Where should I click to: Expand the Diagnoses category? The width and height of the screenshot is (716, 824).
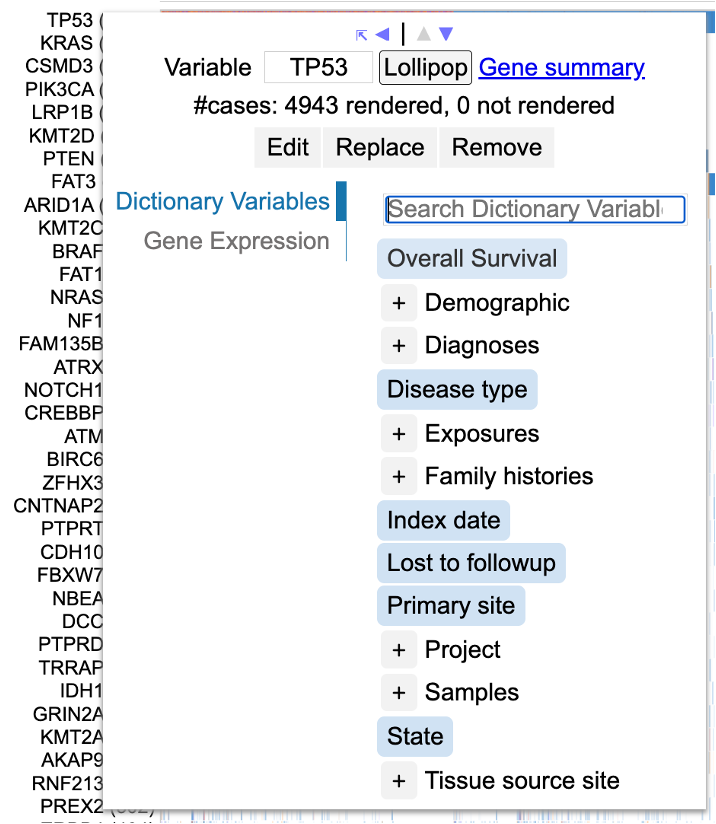pyautogui.click(x=399, y=346)
